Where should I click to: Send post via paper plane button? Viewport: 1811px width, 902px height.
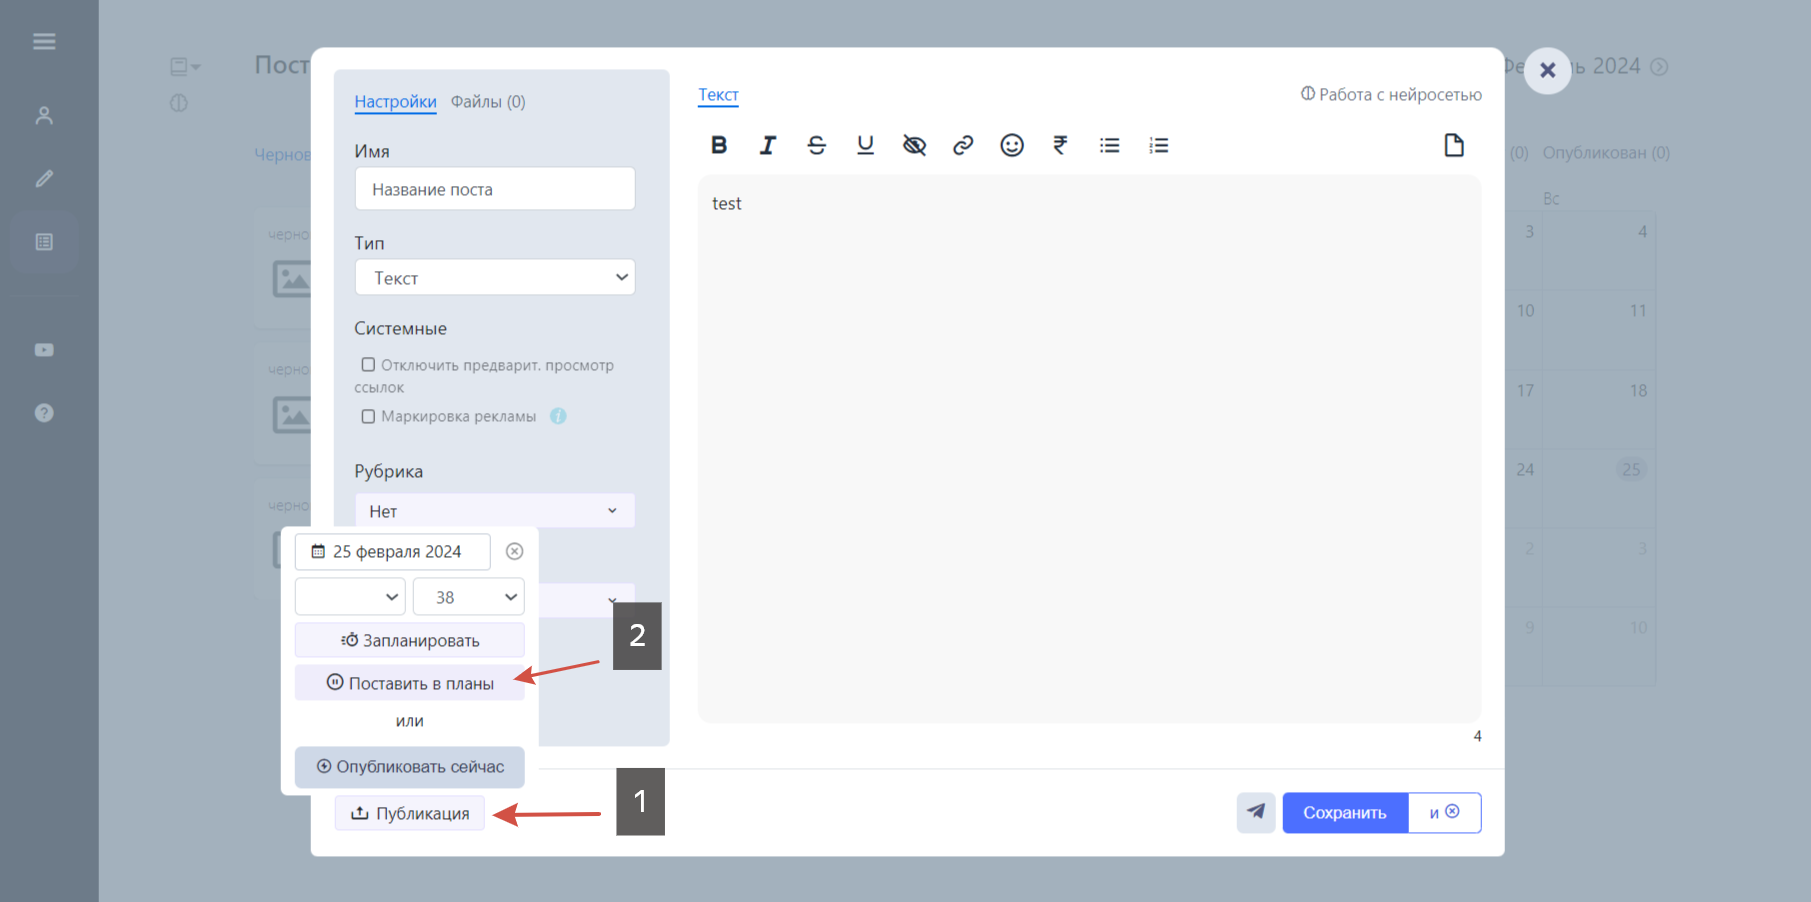[1256, 812]
